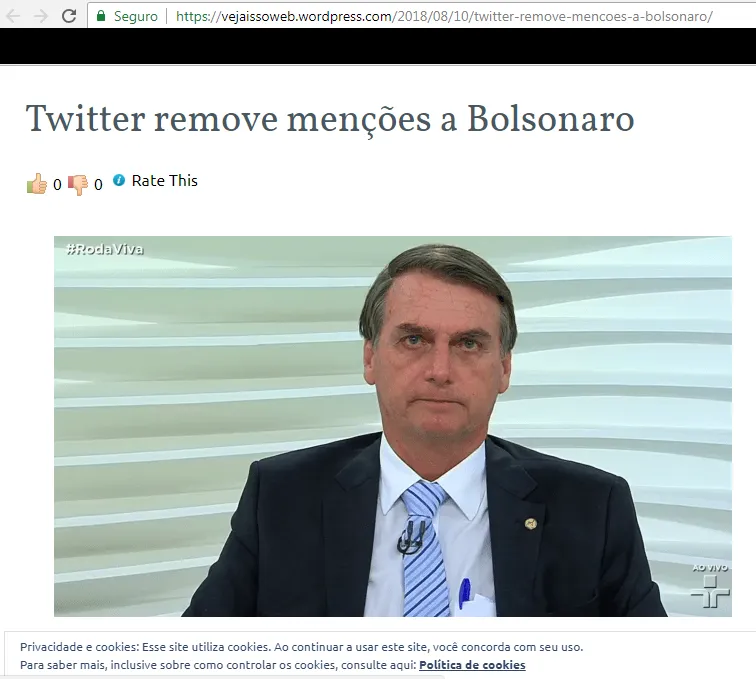The height and width of the screenshot is (679, 756).
Task: Click the browser forward arrow
Action: (x=41, y=16)
